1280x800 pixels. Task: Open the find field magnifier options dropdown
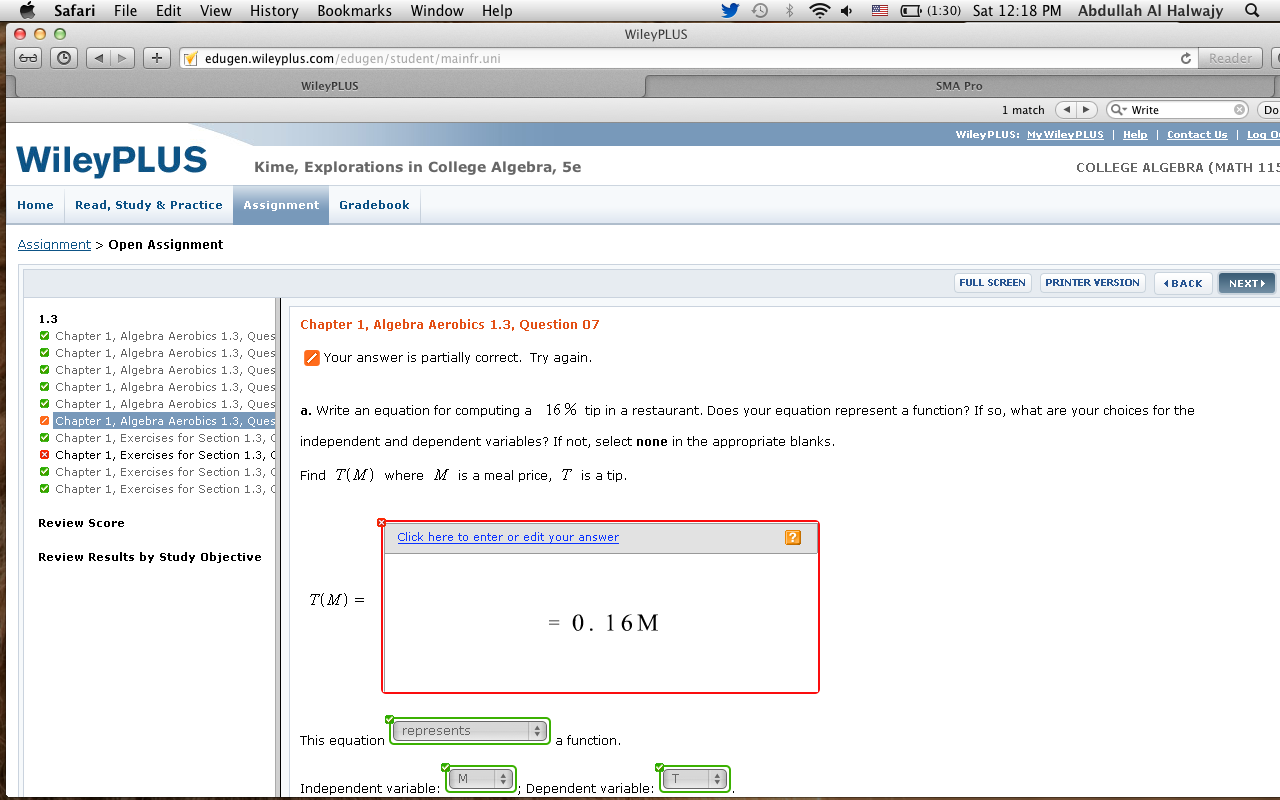(x=1119, y=110)
